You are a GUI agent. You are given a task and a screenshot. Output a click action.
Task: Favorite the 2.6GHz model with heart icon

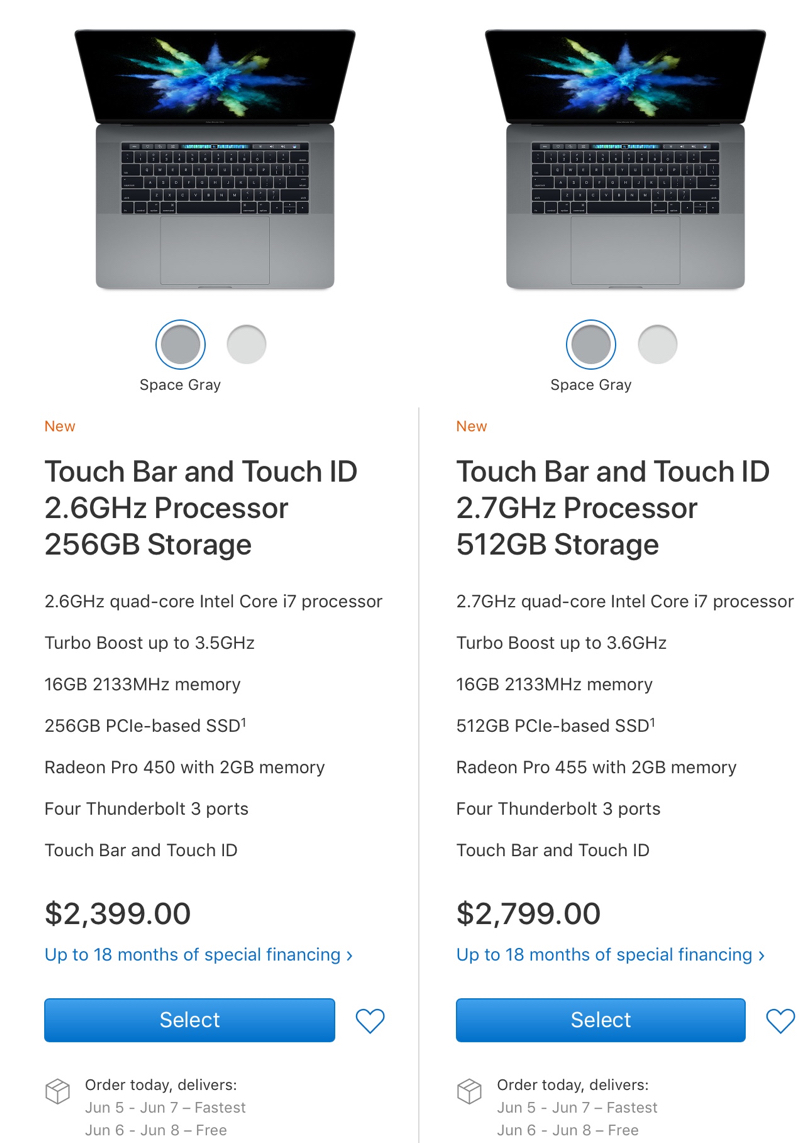point(370,1021)
